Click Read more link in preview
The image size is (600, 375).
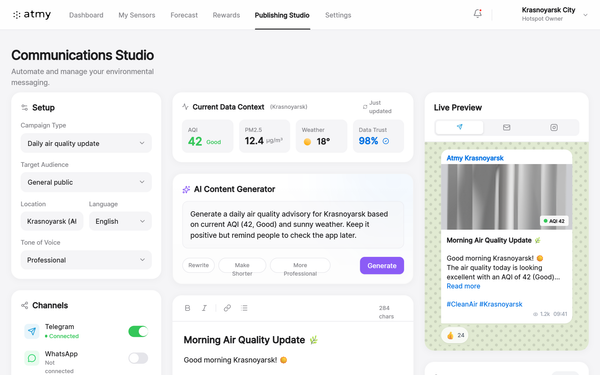[463, 286]
